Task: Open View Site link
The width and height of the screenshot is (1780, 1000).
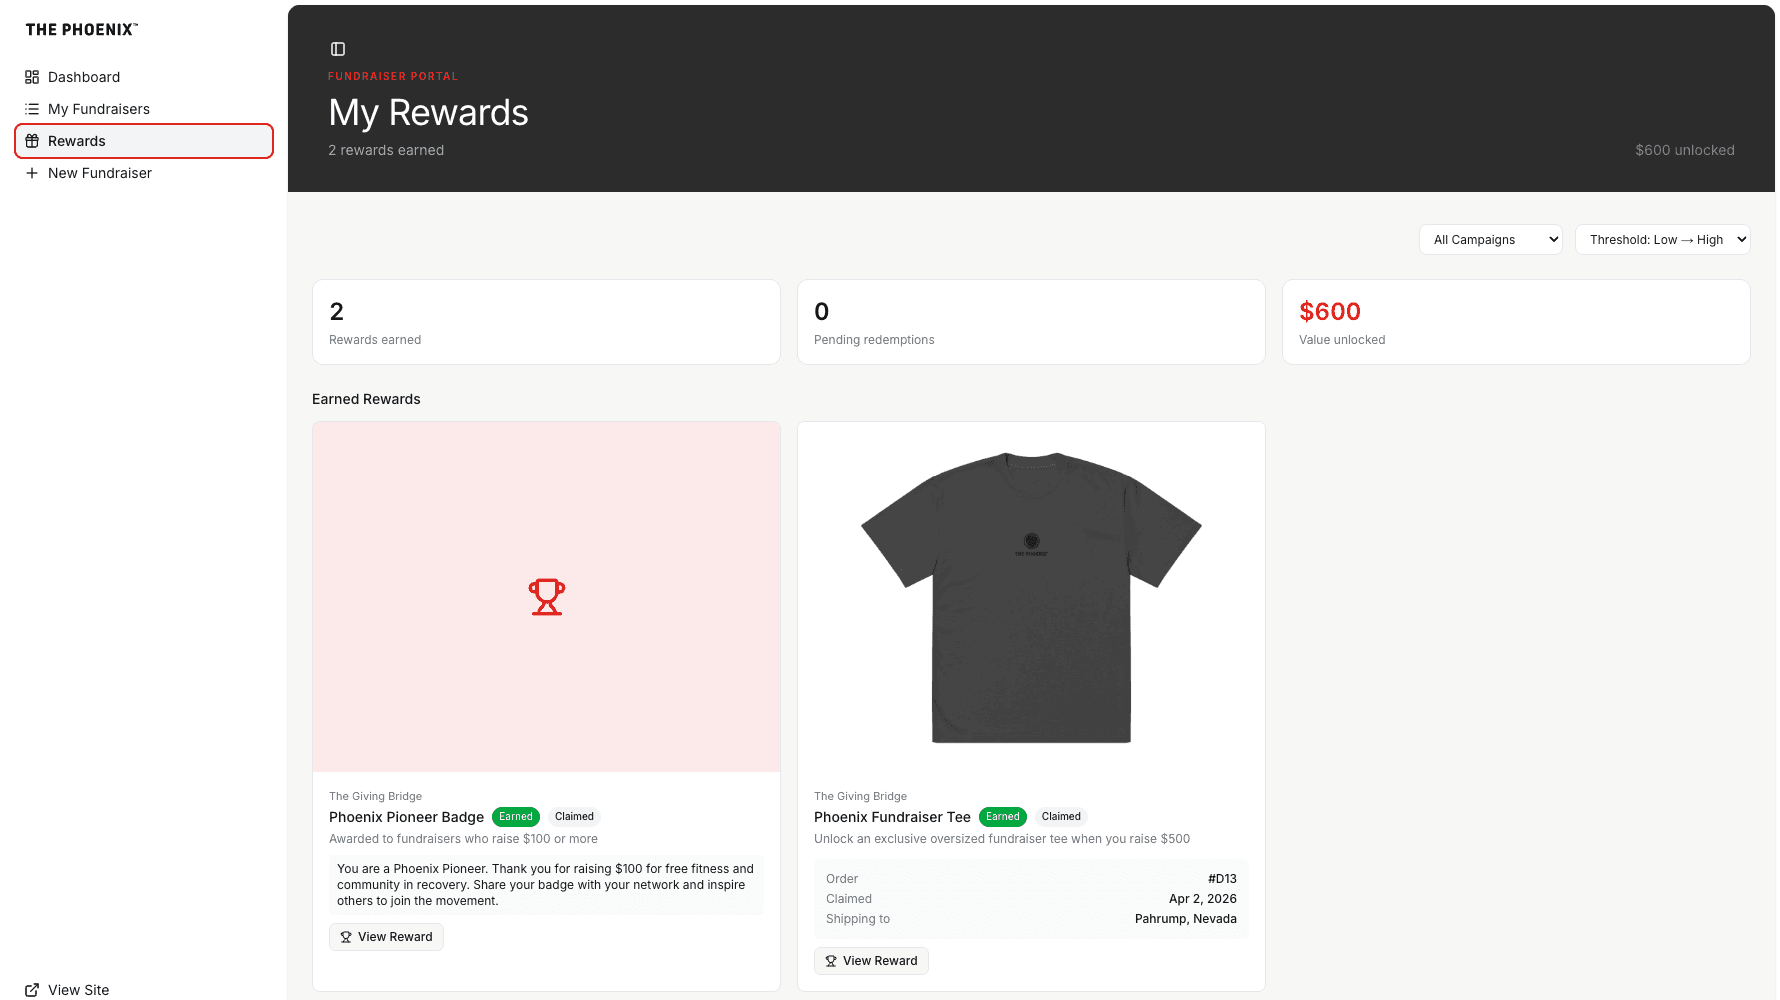Action: (78, 990)
